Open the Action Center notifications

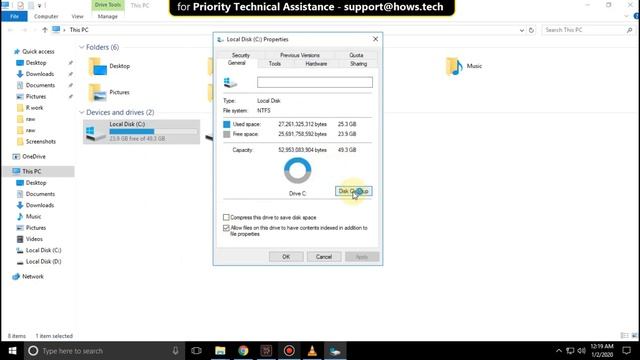[x=627, y=351]
